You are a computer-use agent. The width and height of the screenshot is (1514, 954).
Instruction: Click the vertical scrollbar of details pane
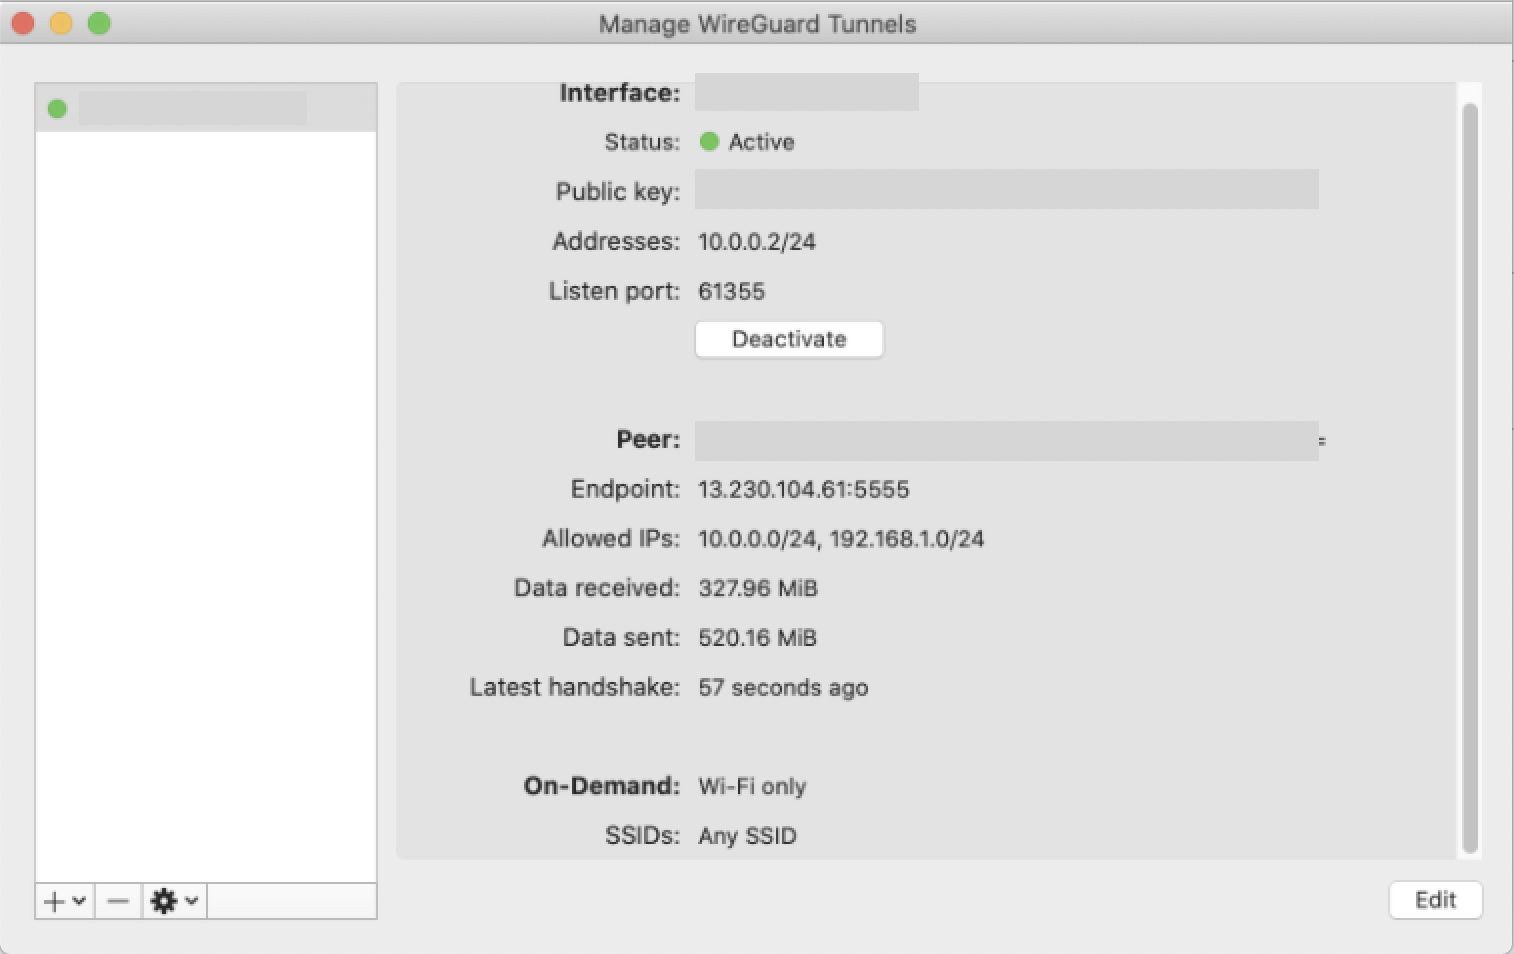pyautogui.click(x=1469, y=478)
